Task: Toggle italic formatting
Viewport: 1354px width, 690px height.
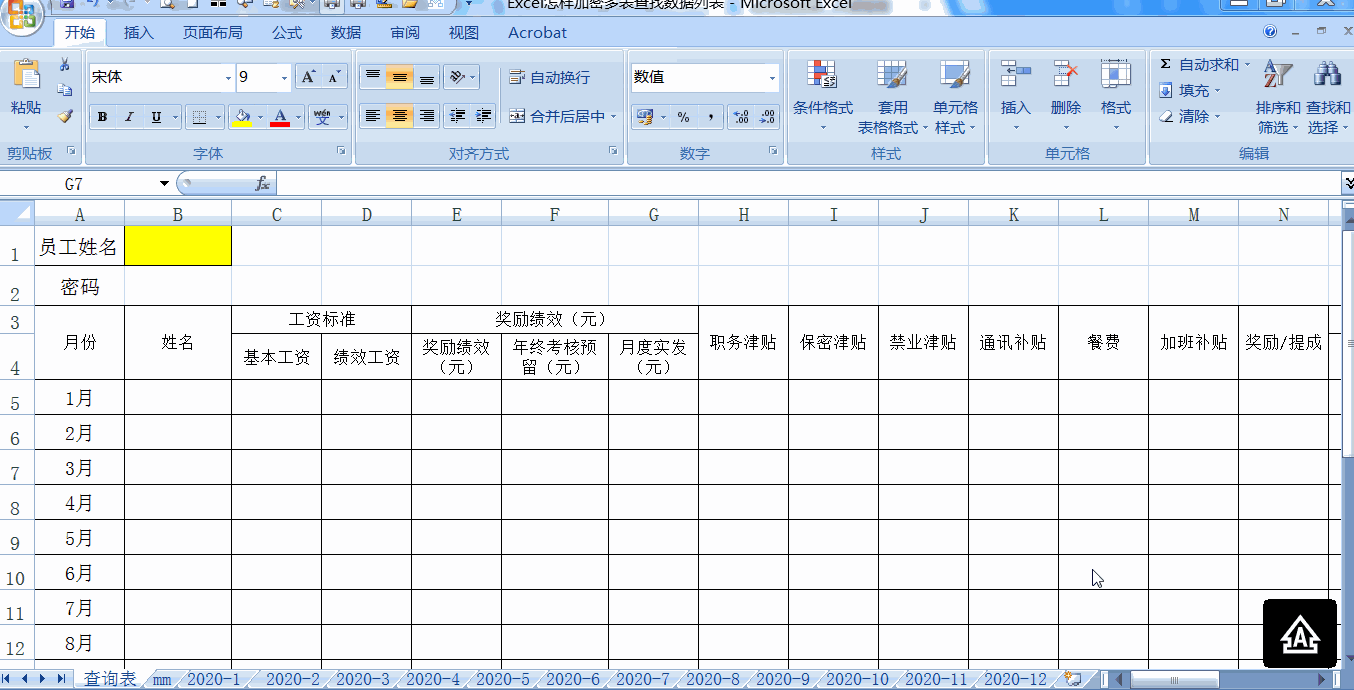Action: coord(126,117)
